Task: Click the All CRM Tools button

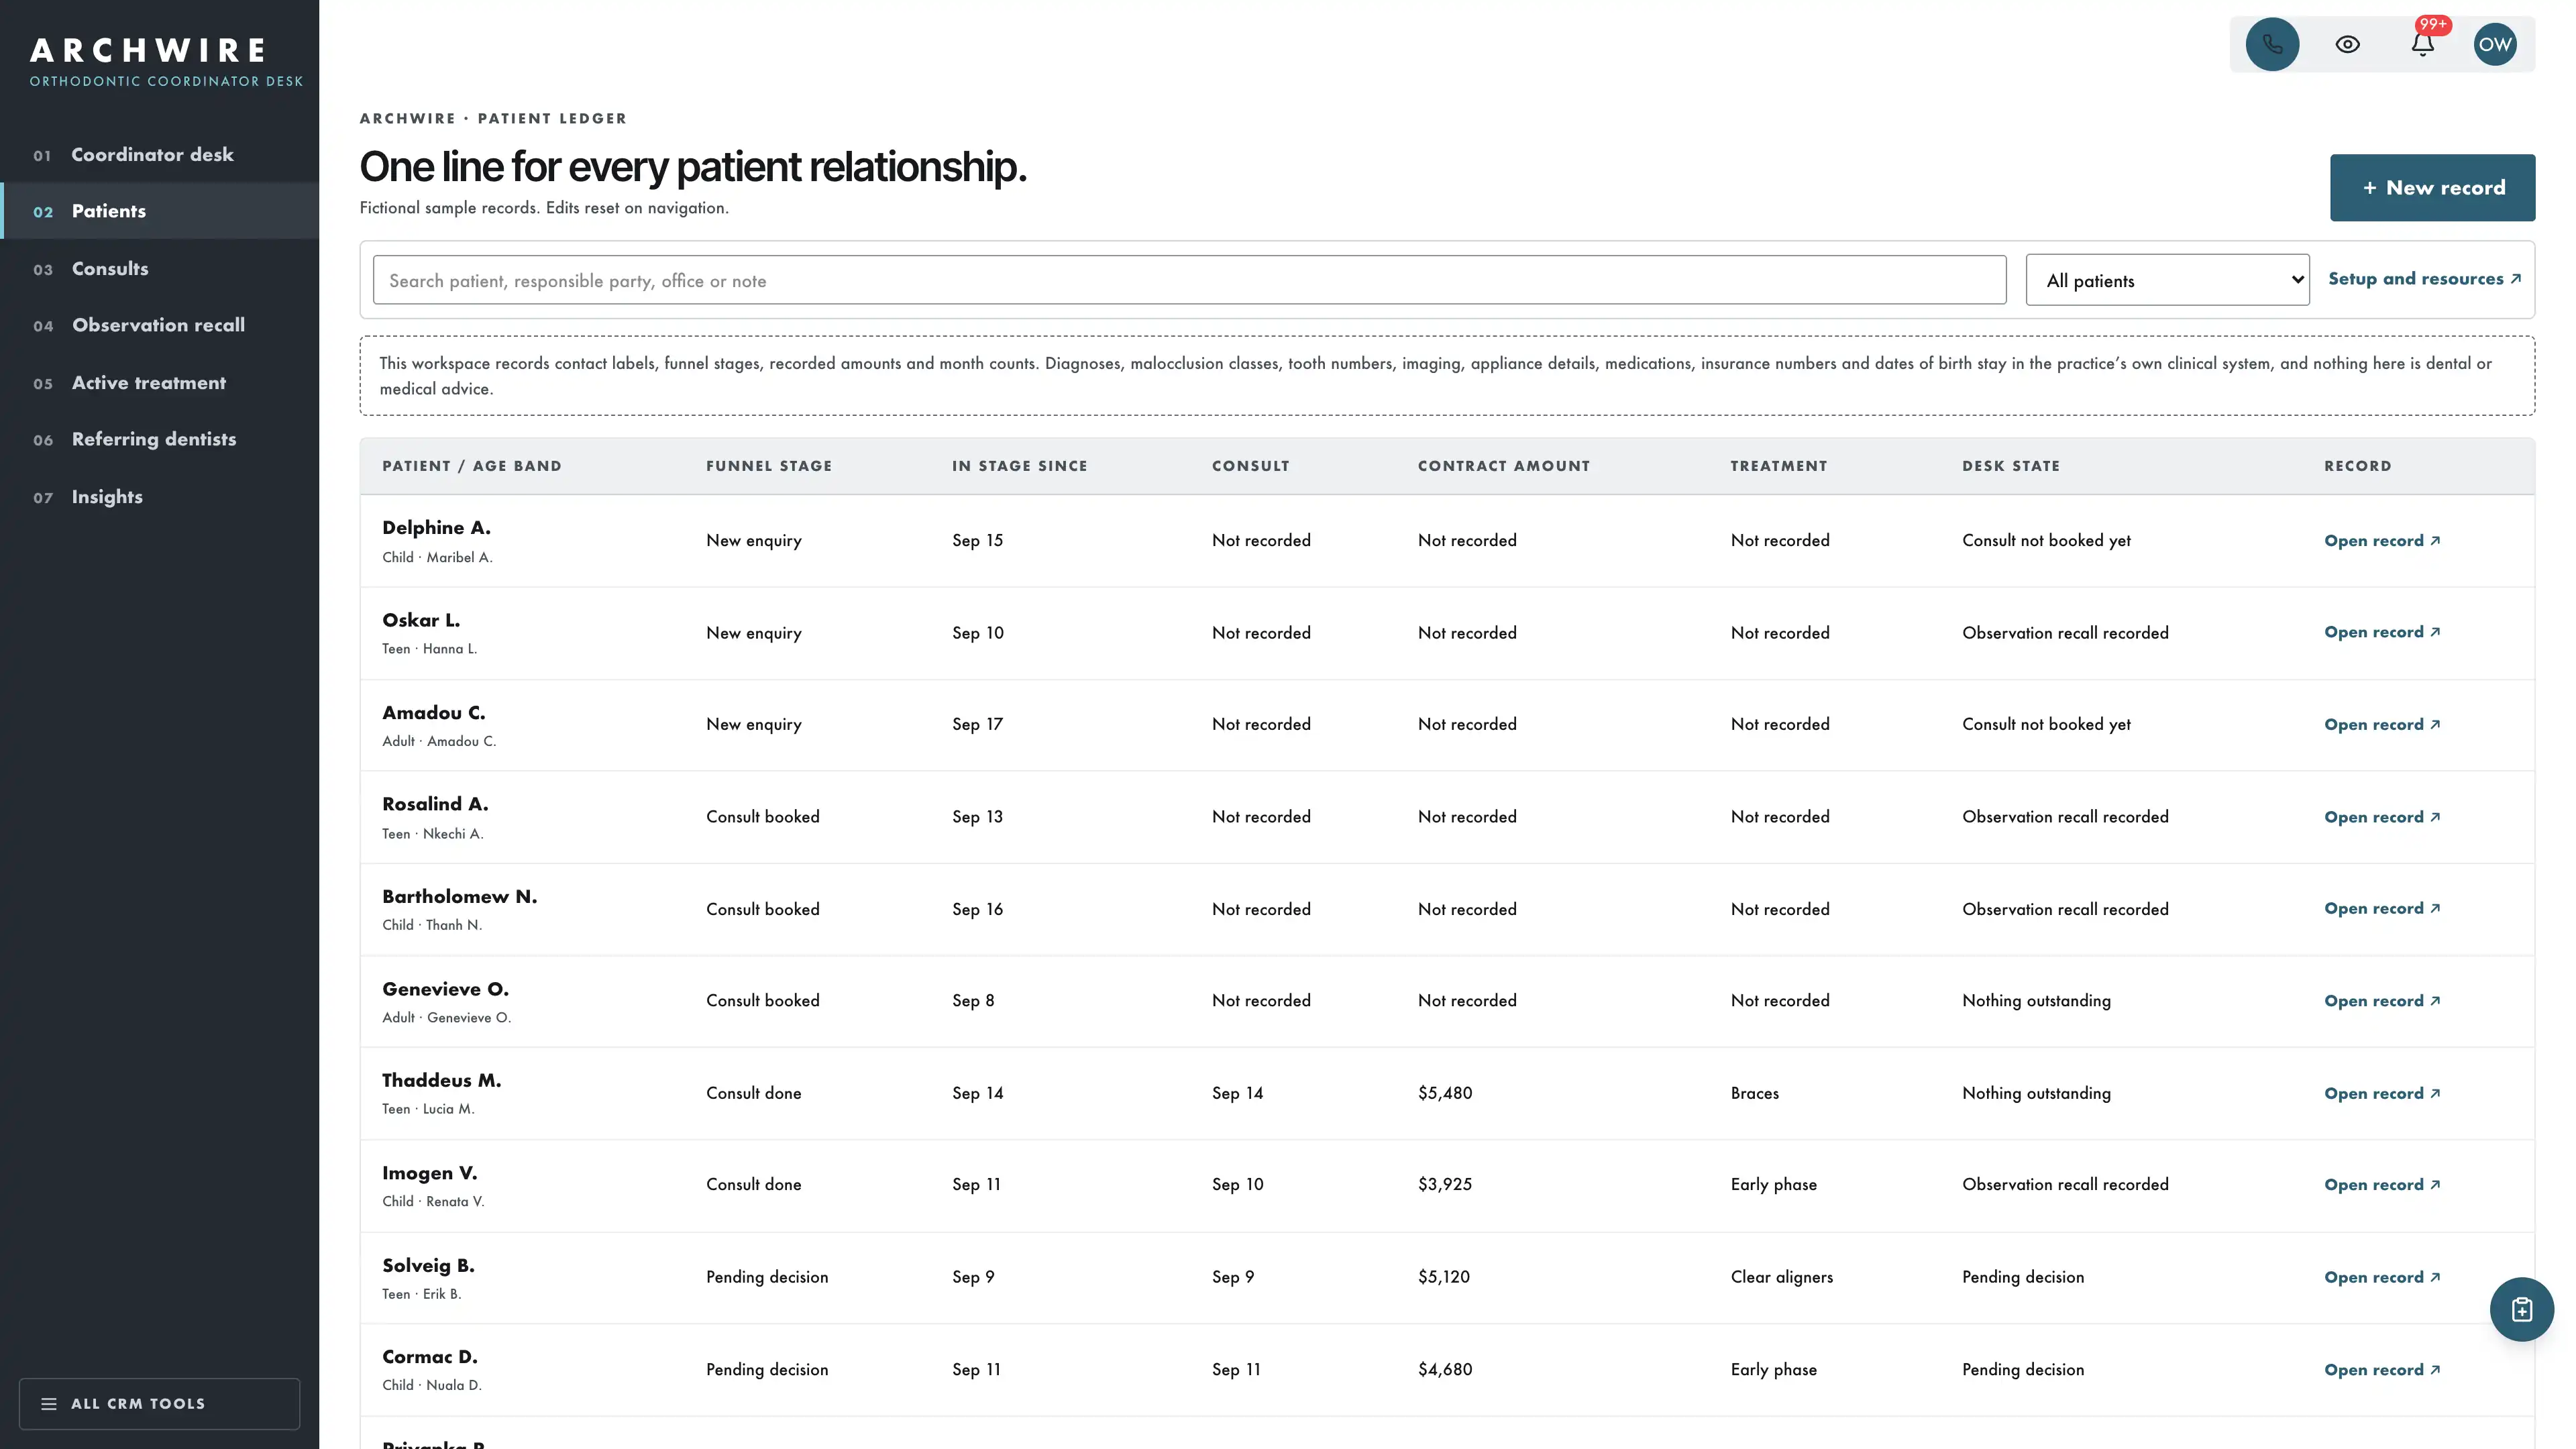Action: click(x=159, y=1403)
